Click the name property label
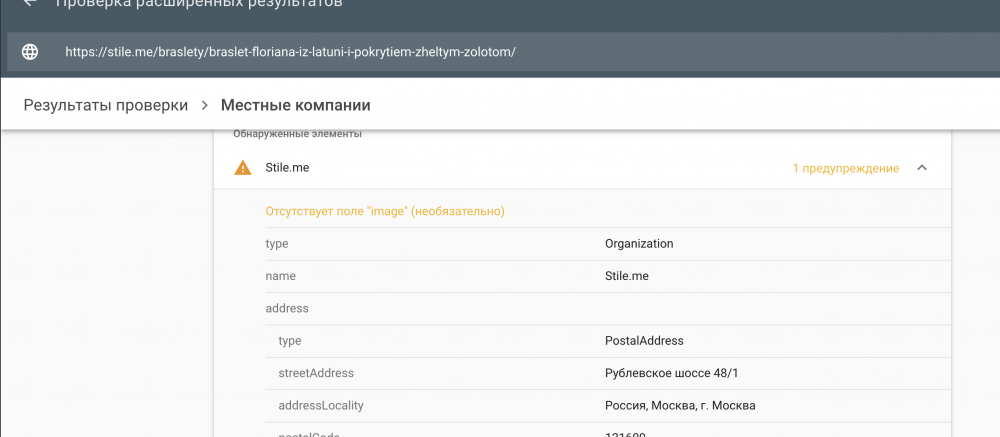1000x437 pixels. (280, 275)
